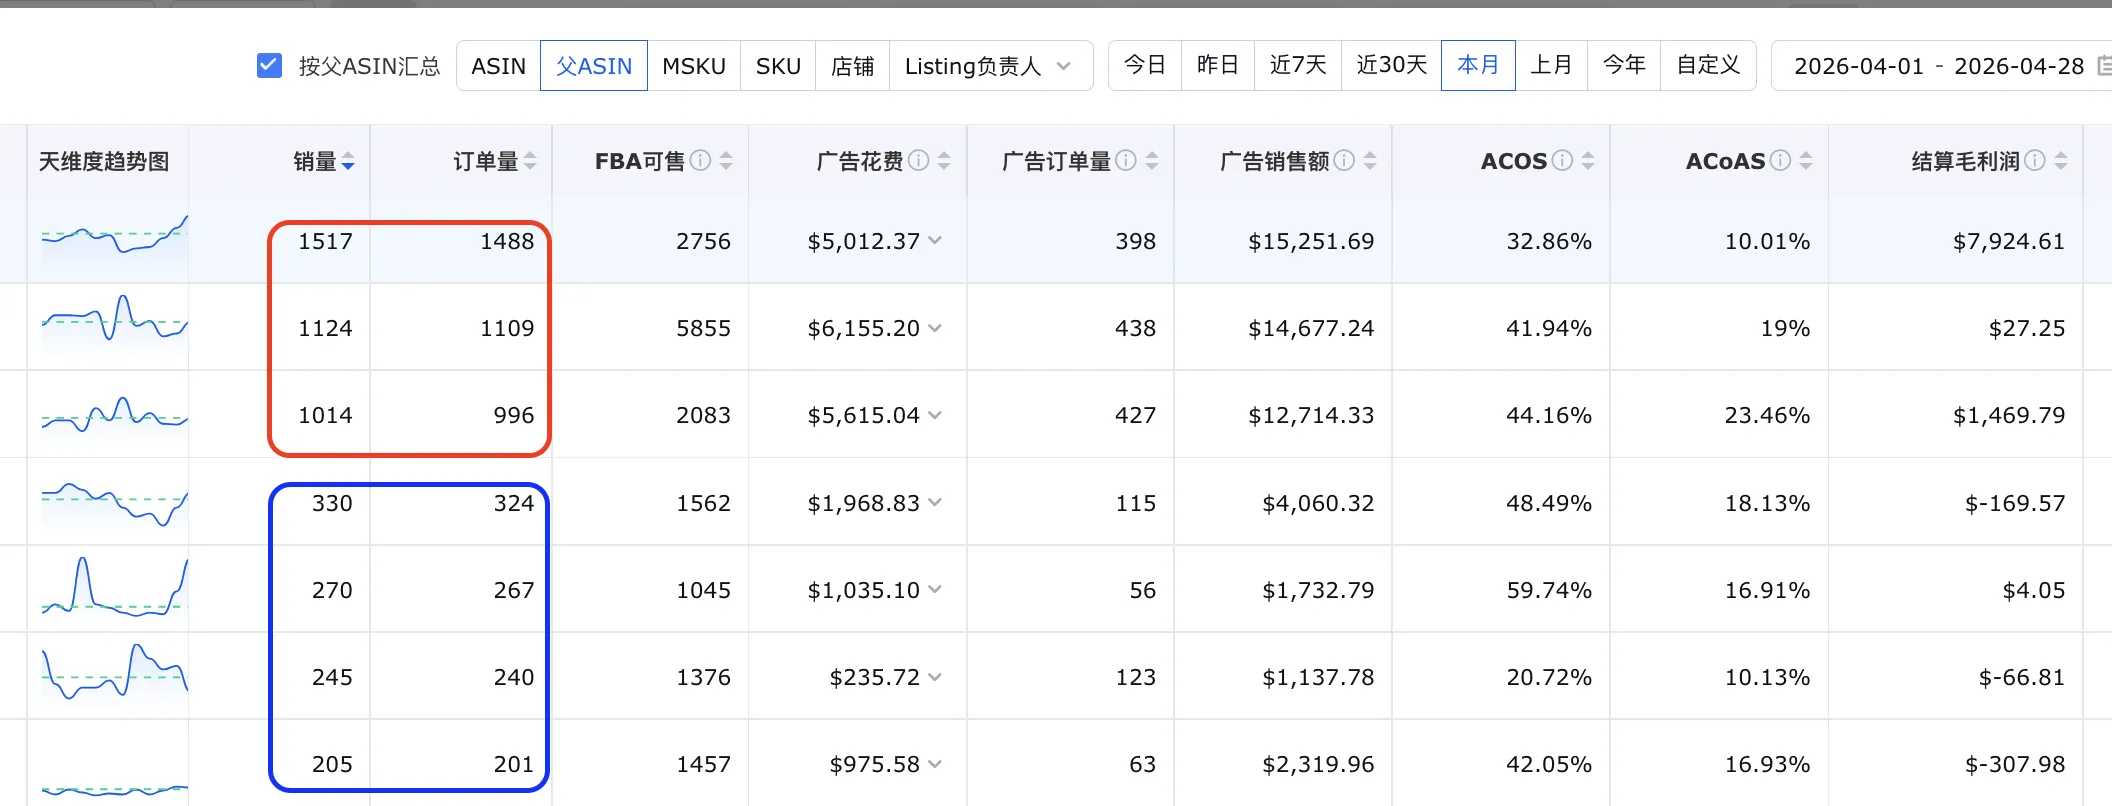Show info for ACOS column
2112x806 pixels.
click(1563, 160)
